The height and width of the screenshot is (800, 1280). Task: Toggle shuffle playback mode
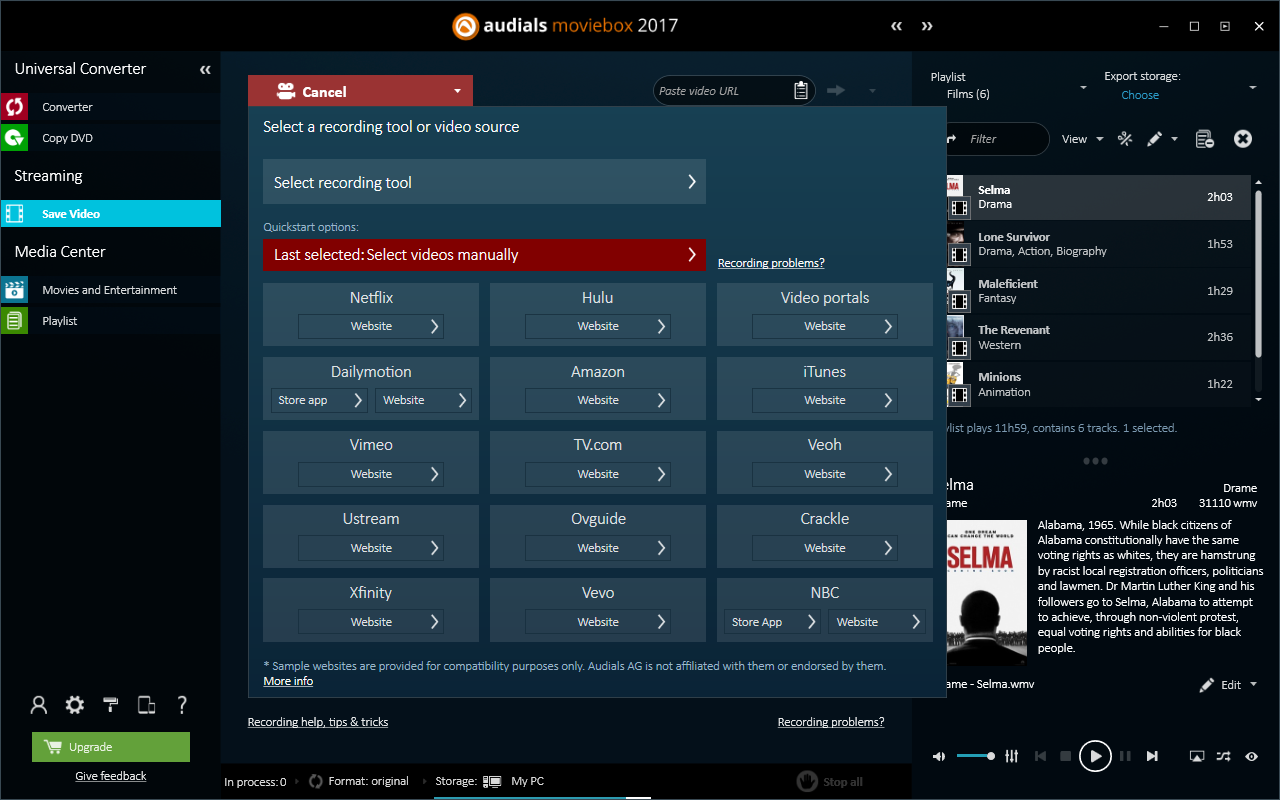click(x=1224, y=757)
